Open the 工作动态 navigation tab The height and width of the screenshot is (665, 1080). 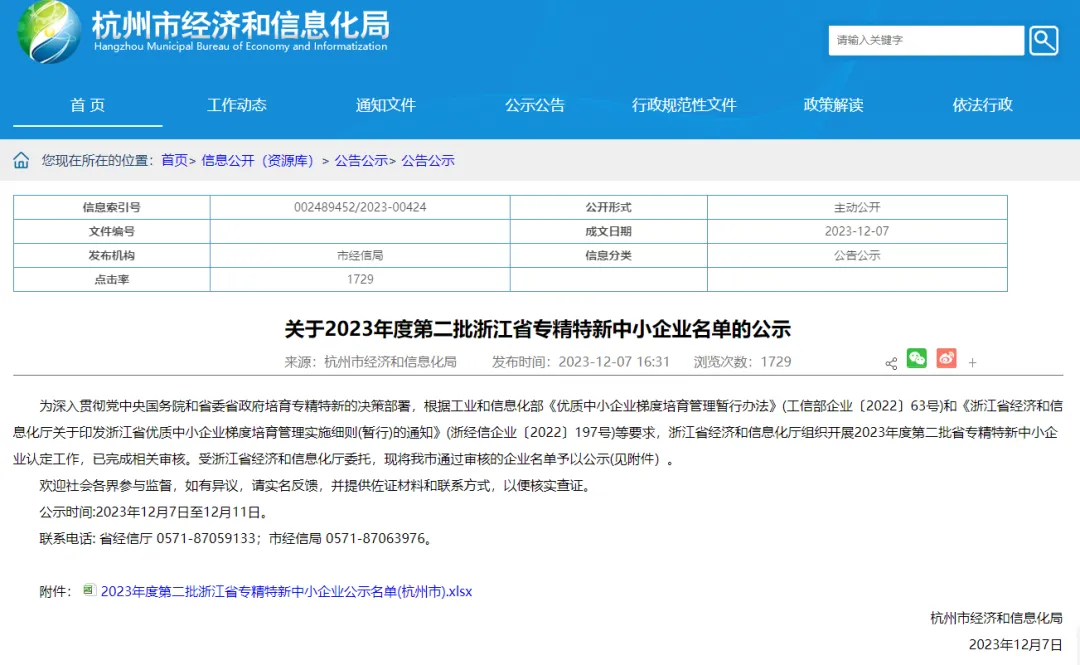pyautogui.click(x=237, y=105)
